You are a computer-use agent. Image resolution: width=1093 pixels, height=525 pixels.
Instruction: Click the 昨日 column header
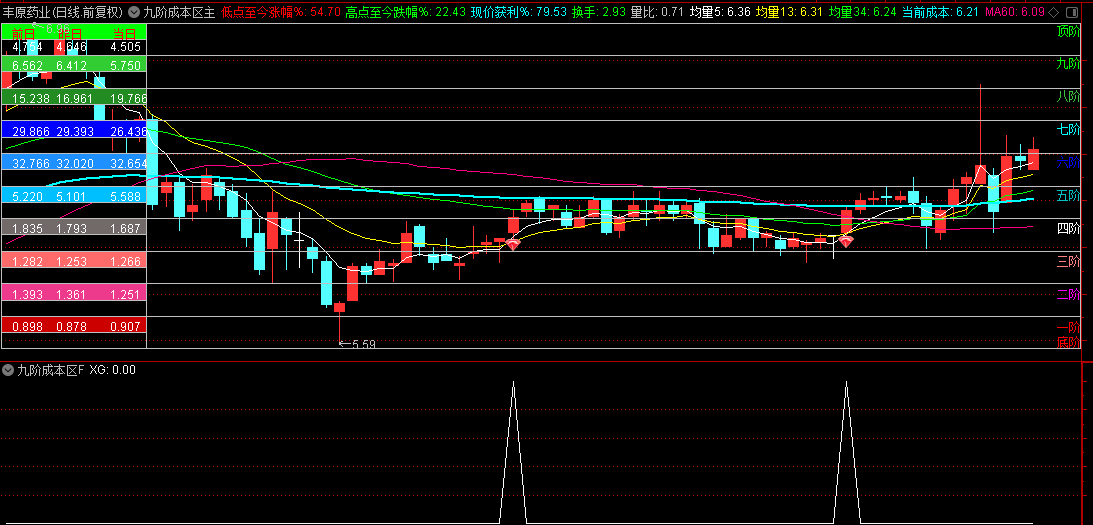click(70, 33)
